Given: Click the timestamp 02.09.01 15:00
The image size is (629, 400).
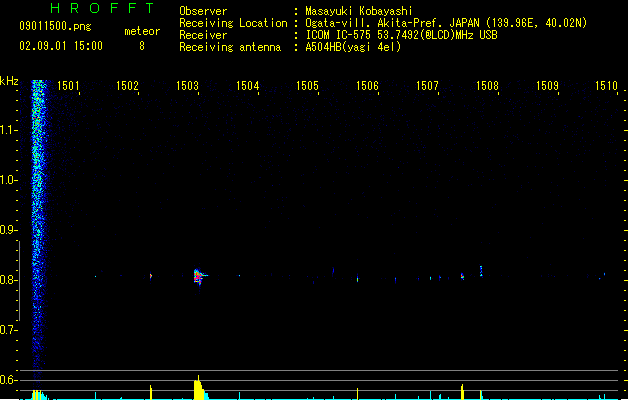Looking at the screenshot, I should click(x=61, y=46).
